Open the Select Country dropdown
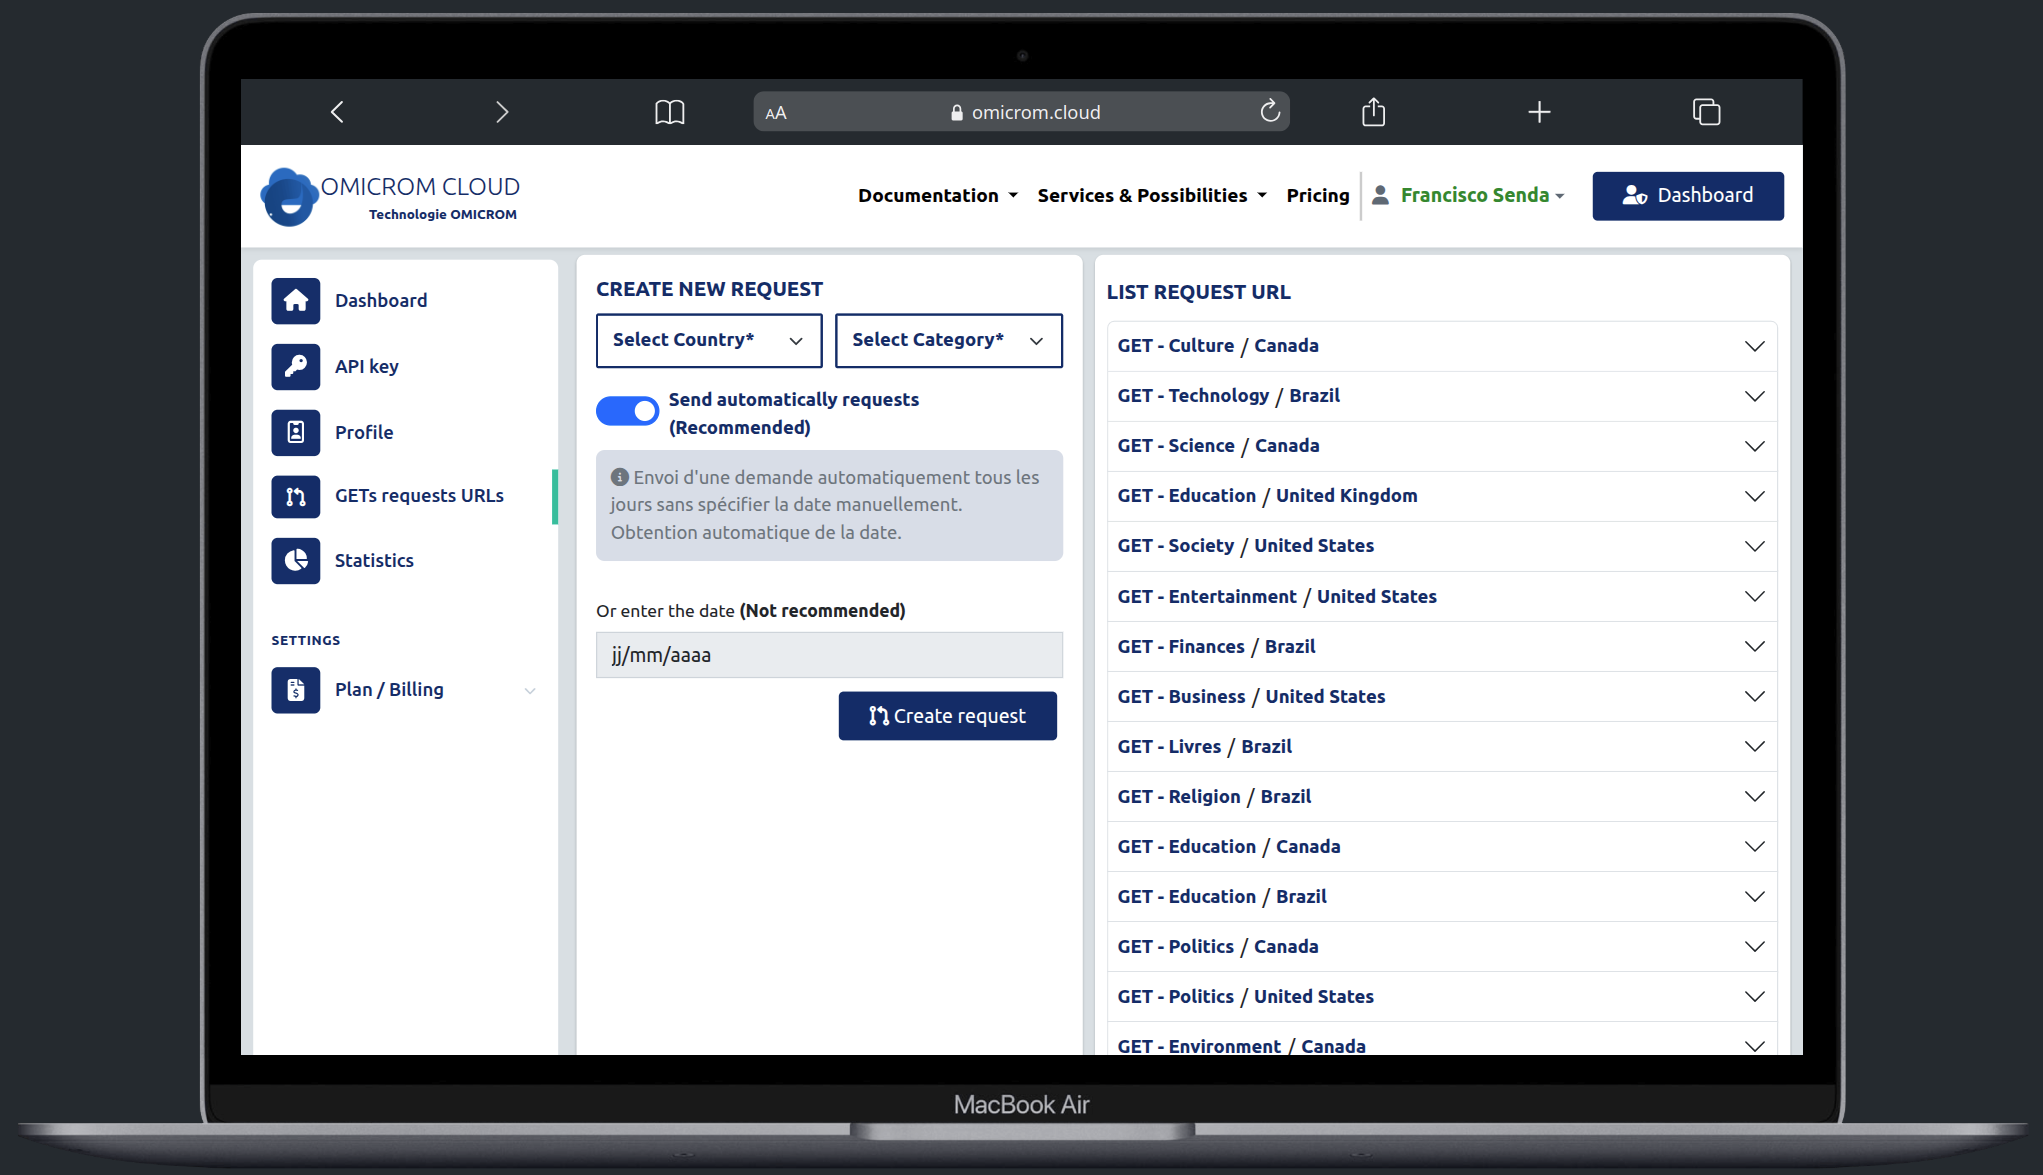 click(708, 340)
